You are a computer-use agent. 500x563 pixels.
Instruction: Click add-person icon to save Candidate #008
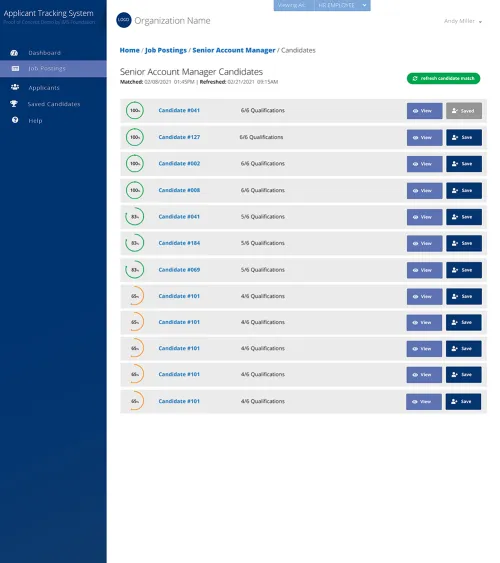[x=455, y=190]
